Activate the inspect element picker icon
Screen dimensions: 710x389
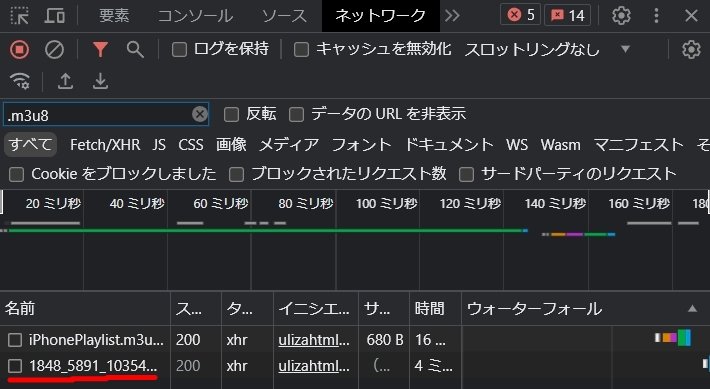(x=19, y=16)
